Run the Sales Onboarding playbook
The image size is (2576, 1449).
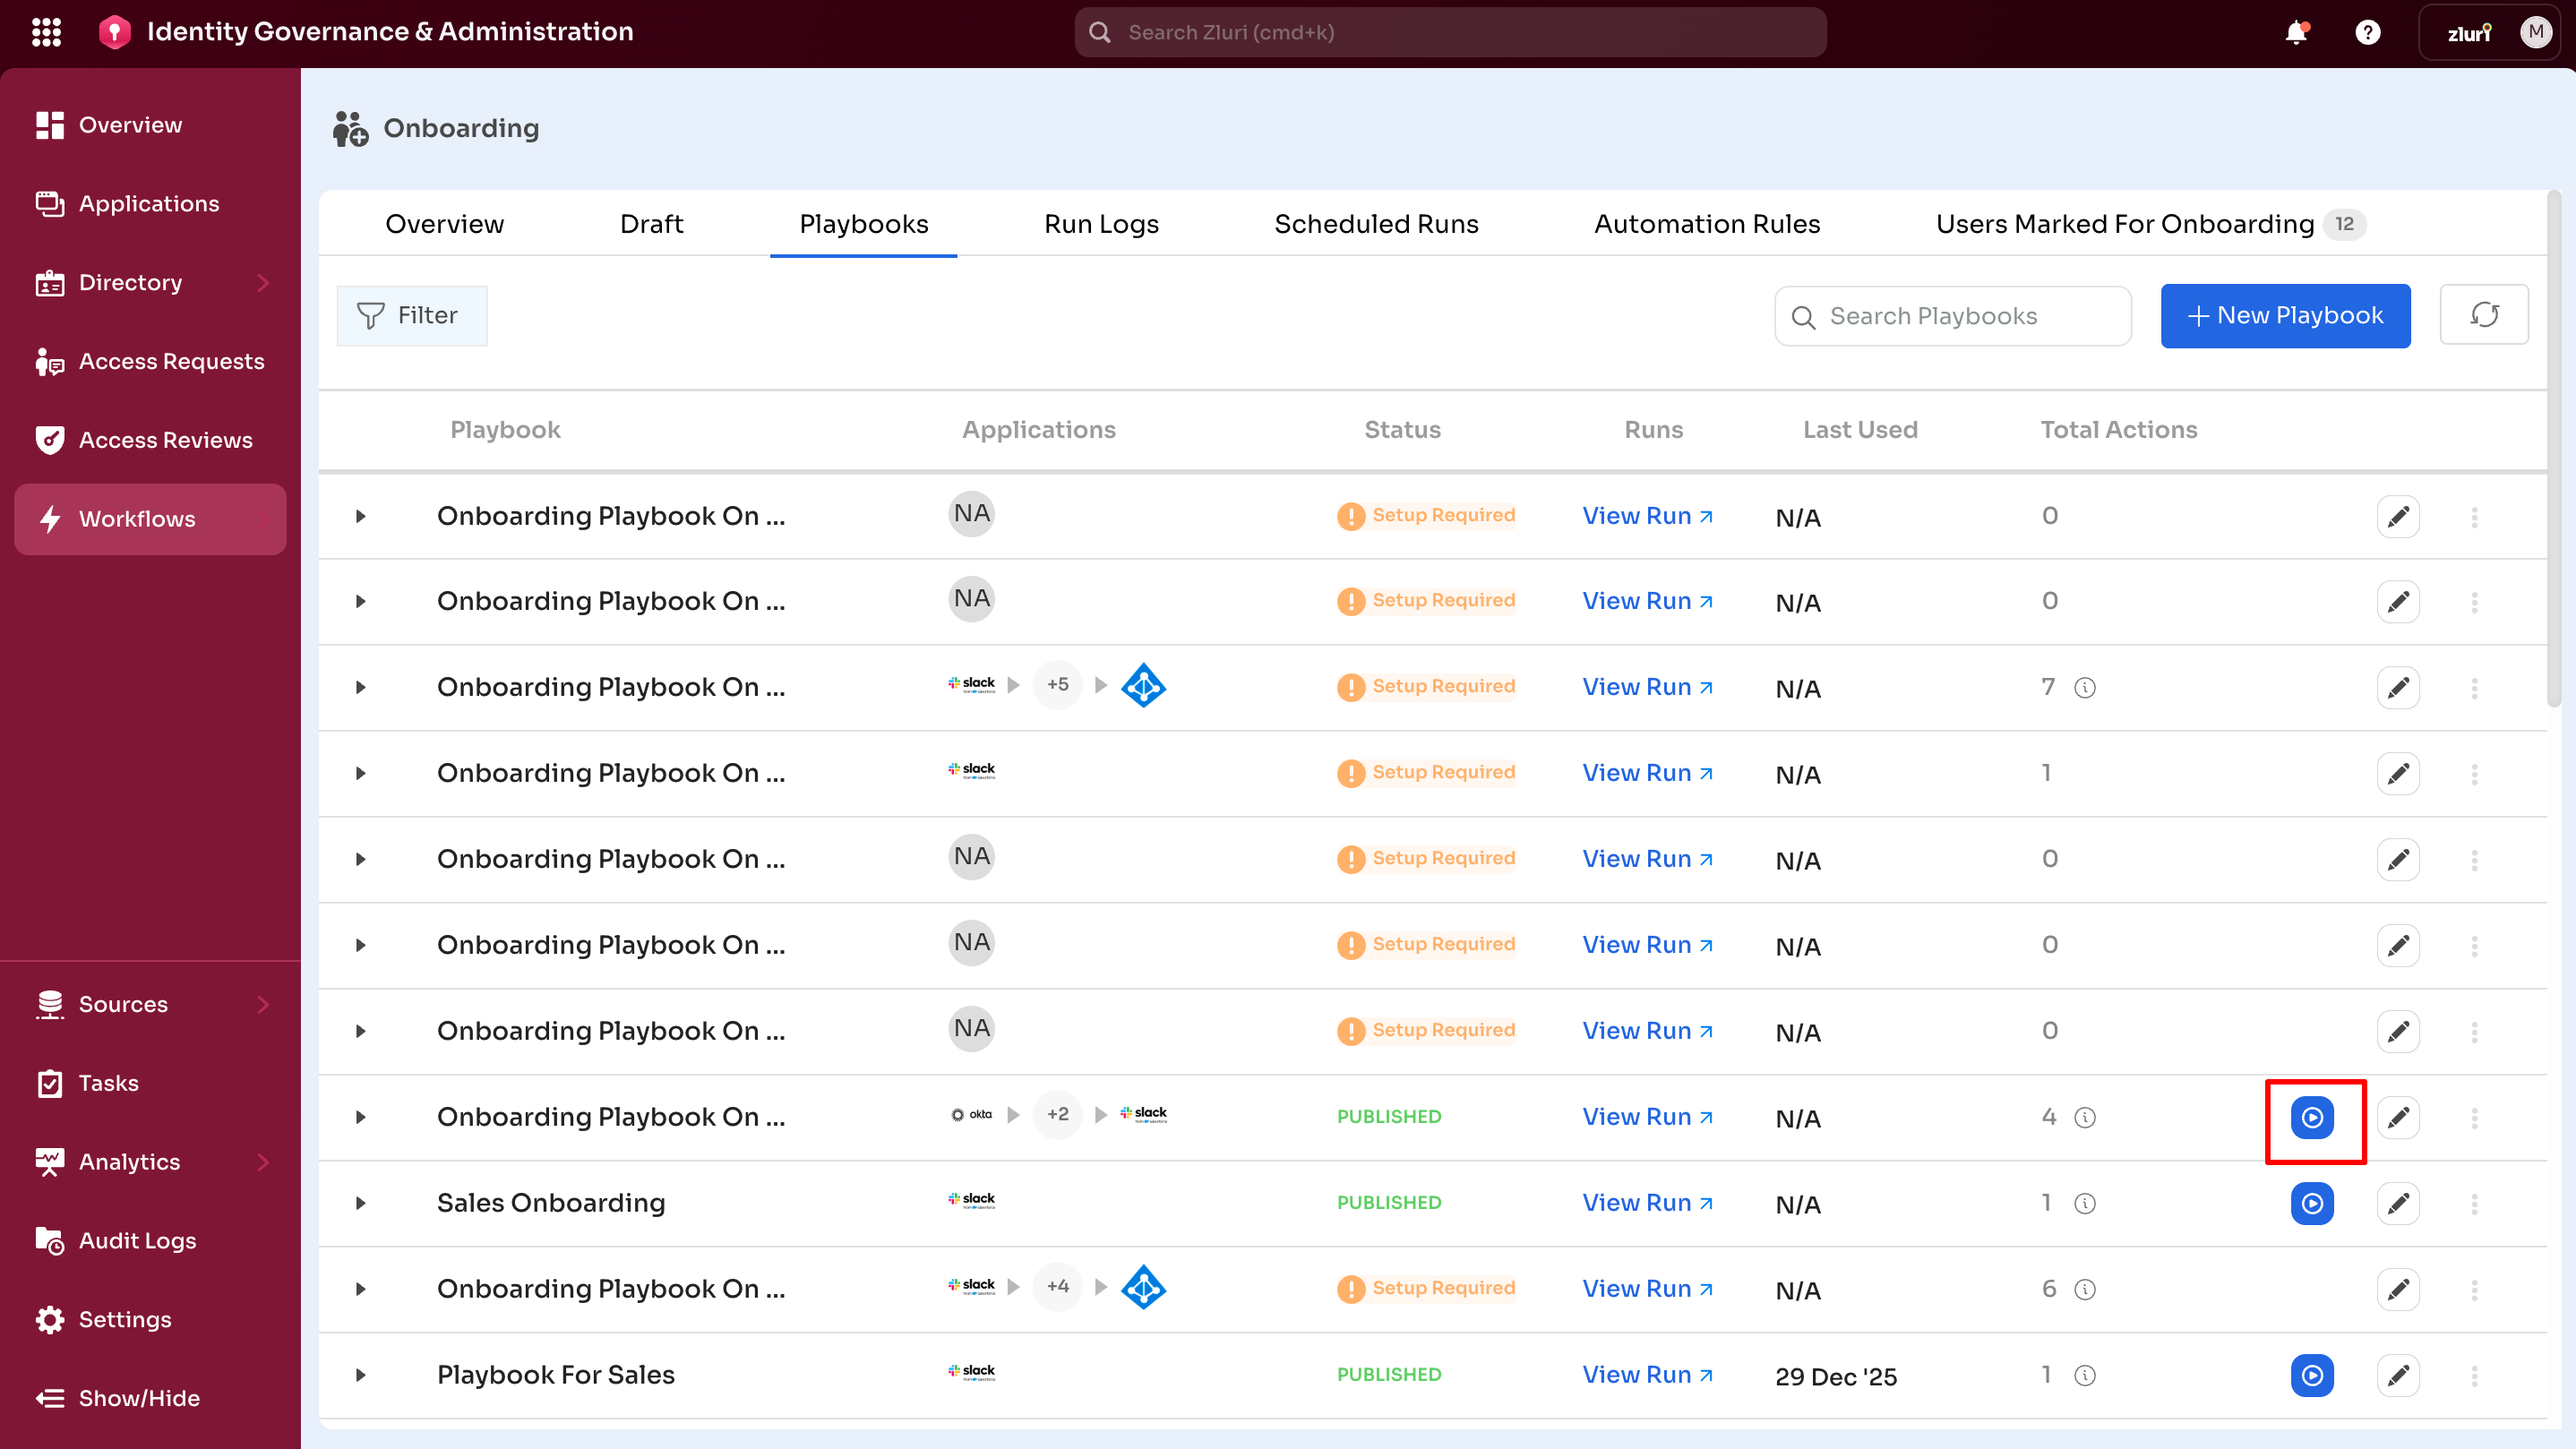point(2311,1203)
